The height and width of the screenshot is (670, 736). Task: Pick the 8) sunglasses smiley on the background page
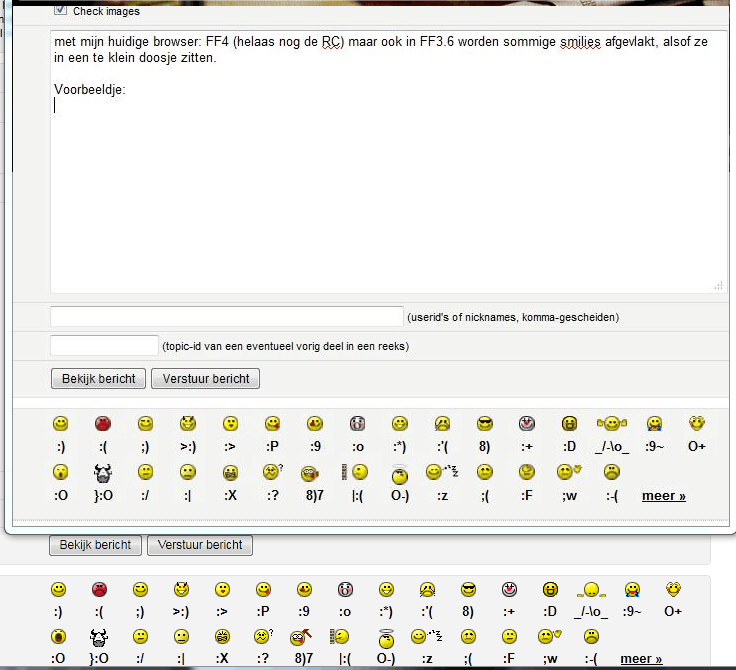click(468, 589)
